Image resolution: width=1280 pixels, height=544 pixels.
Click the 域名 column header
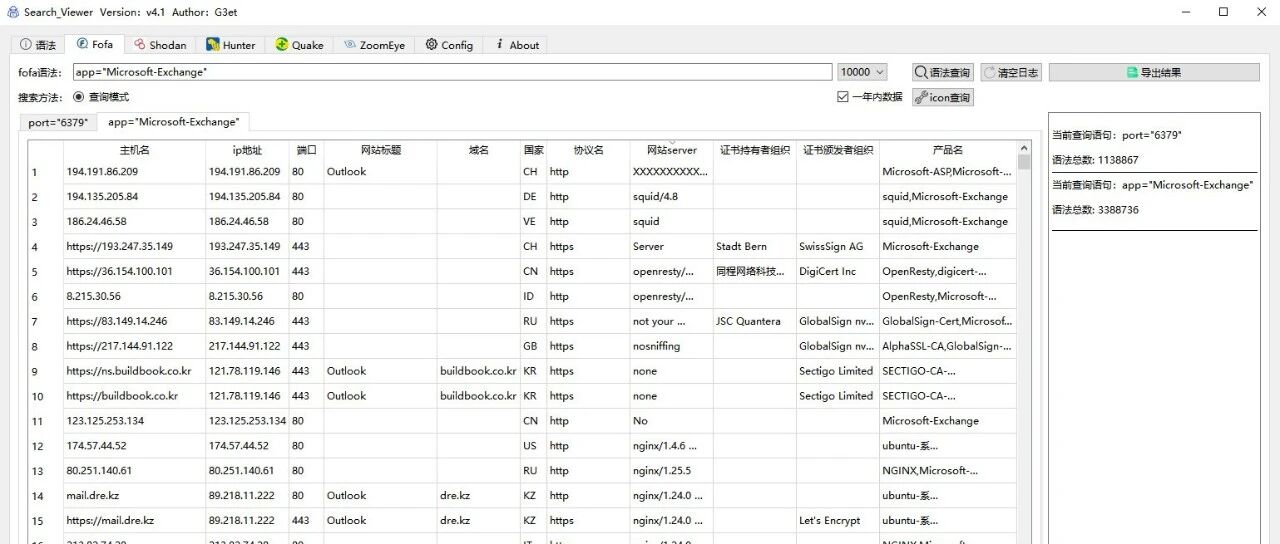click(x=478, y=150)
